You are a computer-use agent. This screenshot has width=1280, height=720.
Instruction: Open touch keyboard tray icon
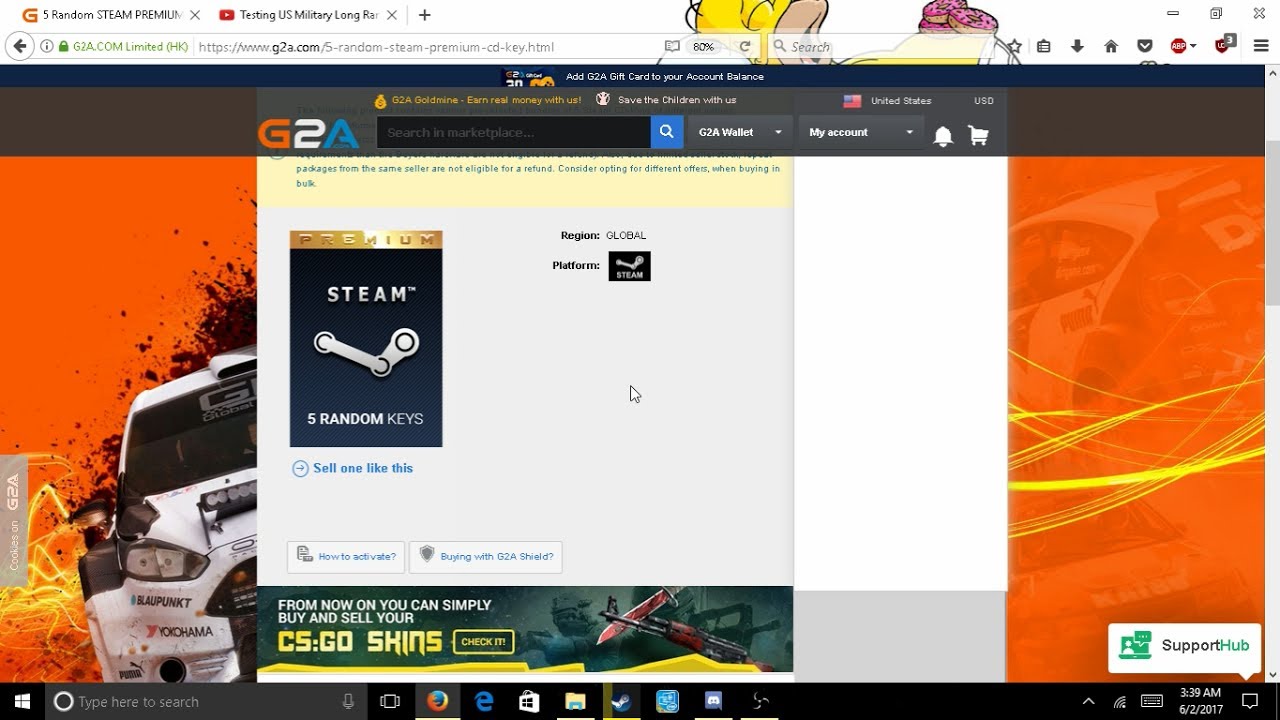coord(1151,701)
